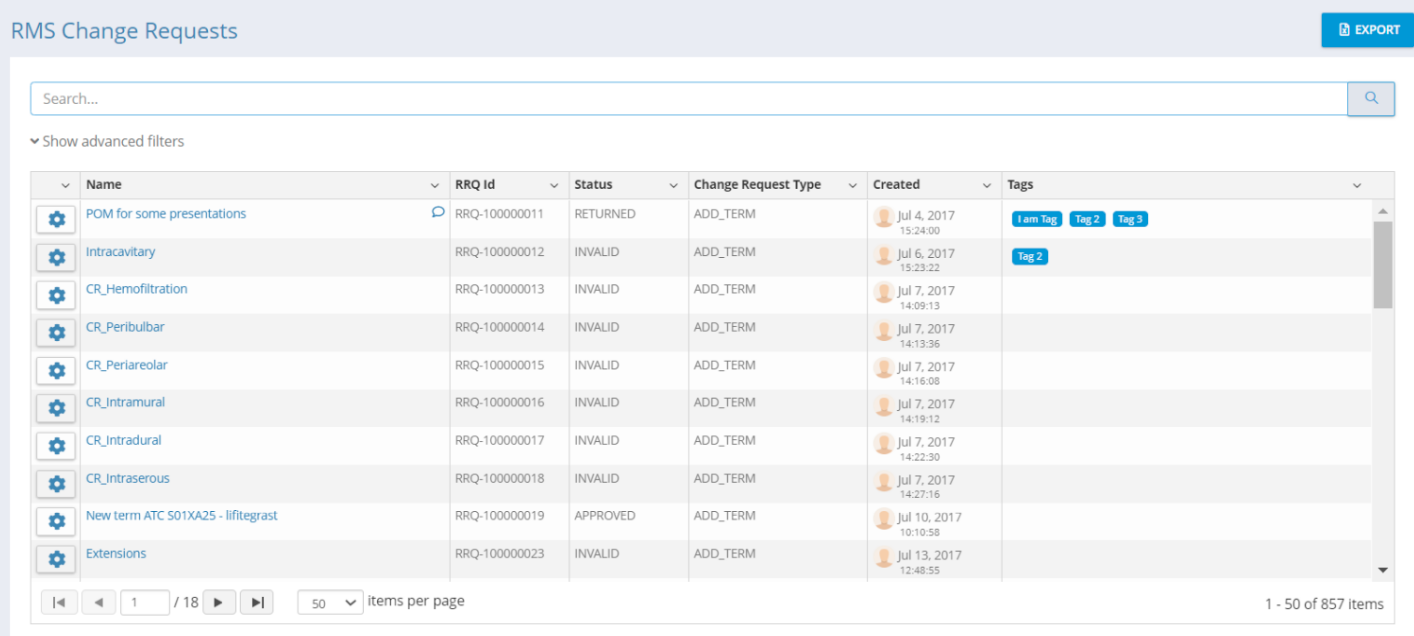Go to next page arrow

[x=218, y=602]
